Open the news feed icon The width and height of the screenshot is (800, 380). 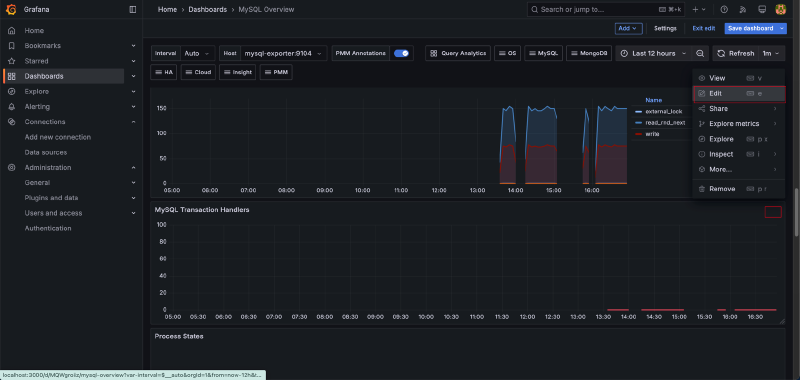pos(743,9)
